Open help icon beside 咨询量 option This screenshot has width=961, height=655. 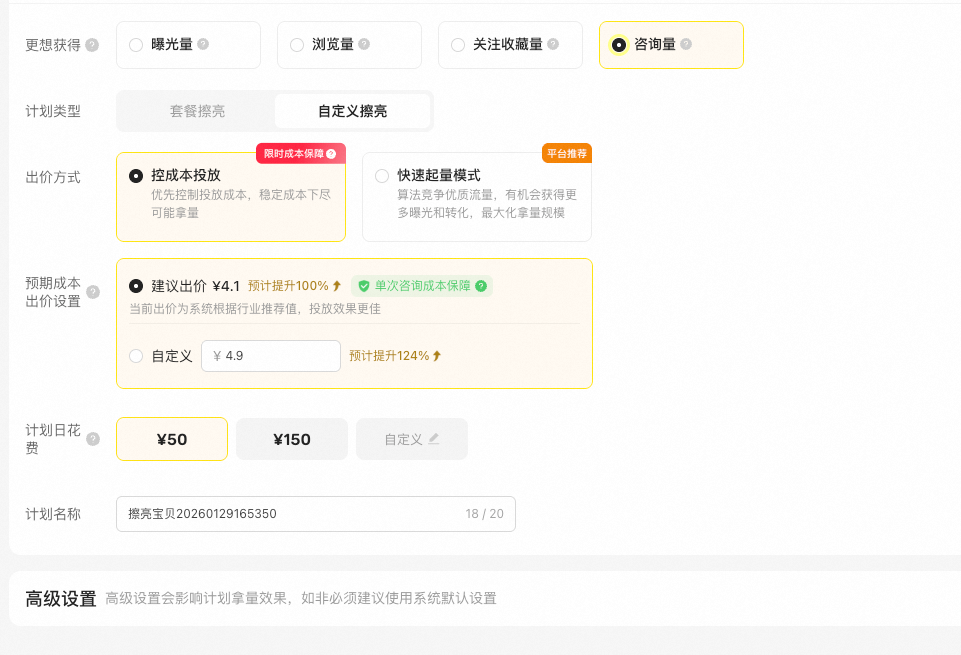686,44
